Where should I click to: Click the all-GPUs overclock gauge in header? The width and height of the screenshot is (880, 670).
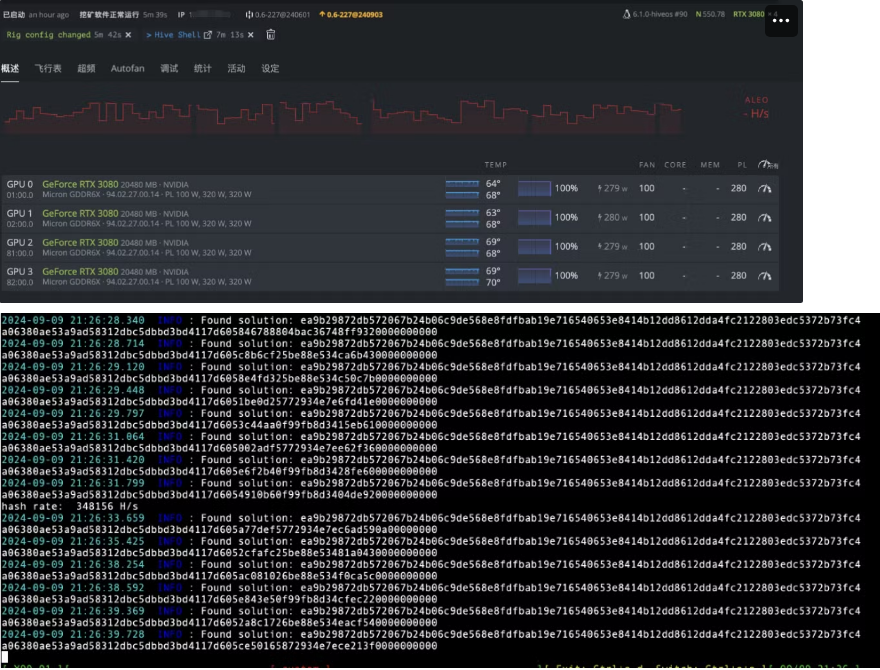click(x=767, y=164)
